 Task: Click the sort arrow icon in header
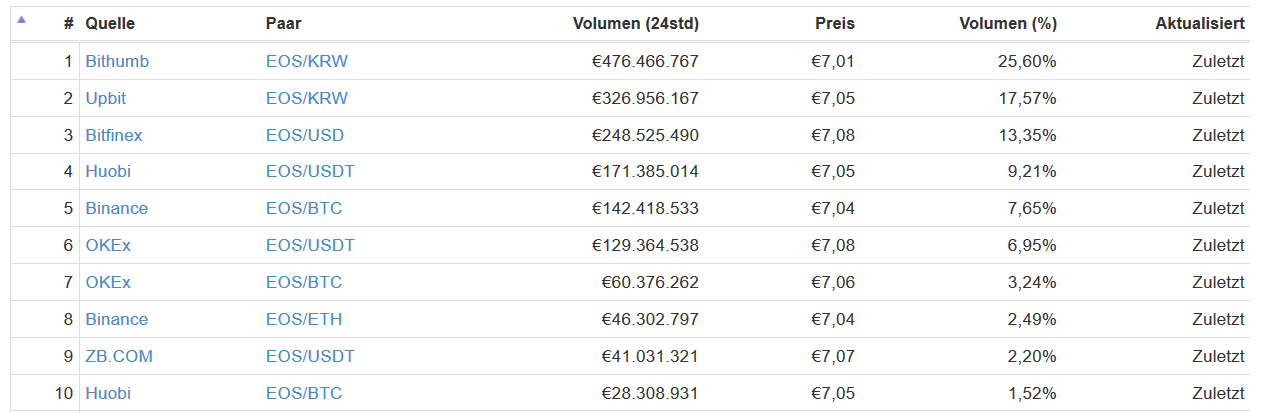point(22,19)
